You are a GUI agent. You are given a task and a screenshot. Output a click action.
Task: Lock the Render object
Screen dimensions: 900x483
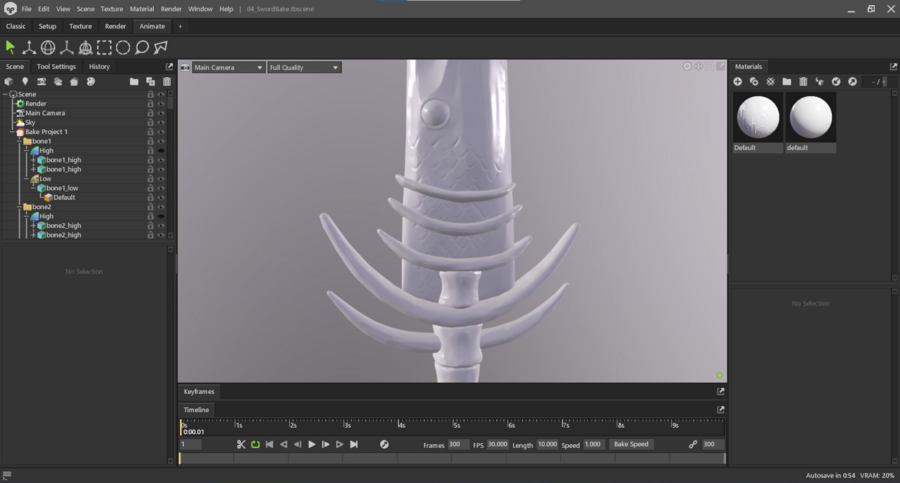pos(150,103)
